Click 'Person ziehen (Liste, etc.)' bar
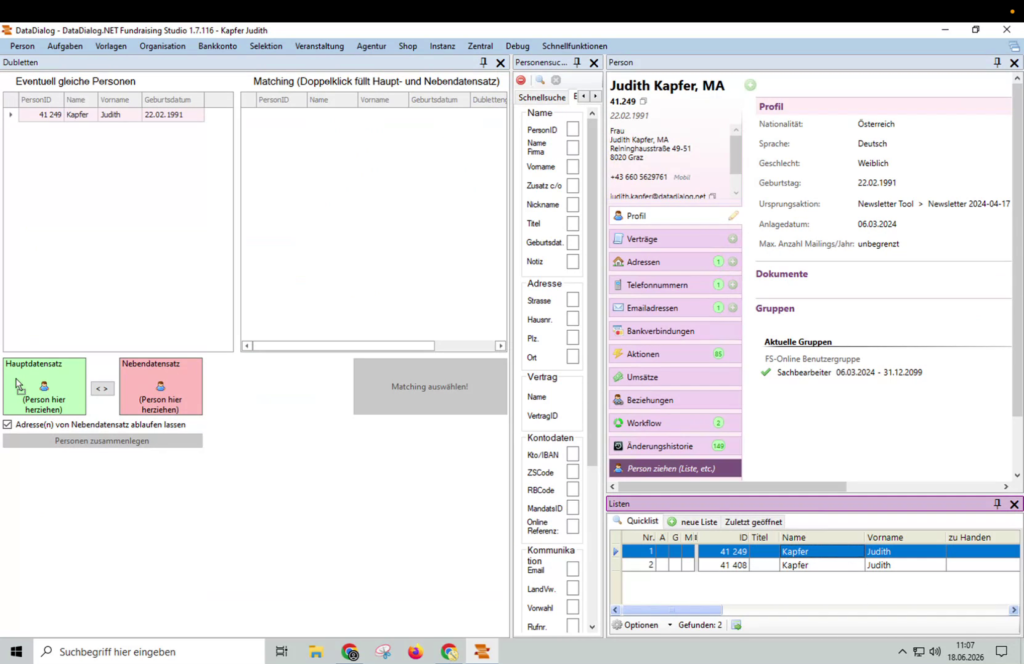 click(x=675, y=468)
